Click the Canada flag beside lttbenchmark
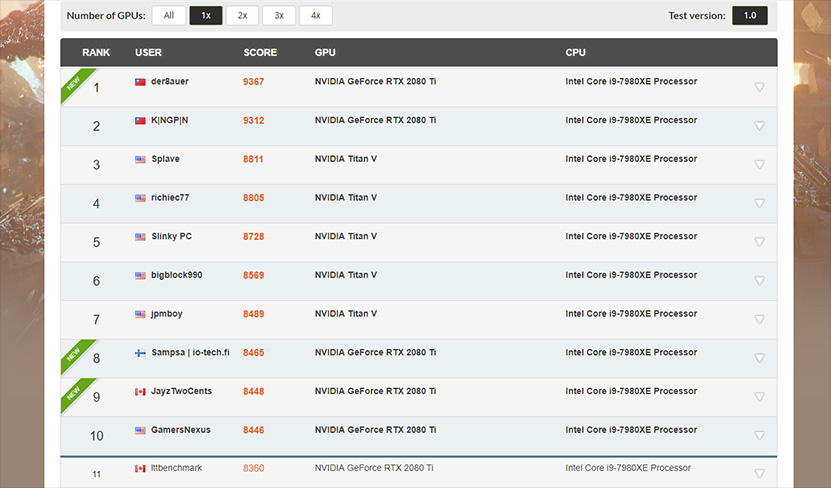Viewport: 831px width, 488px height. 140,468
